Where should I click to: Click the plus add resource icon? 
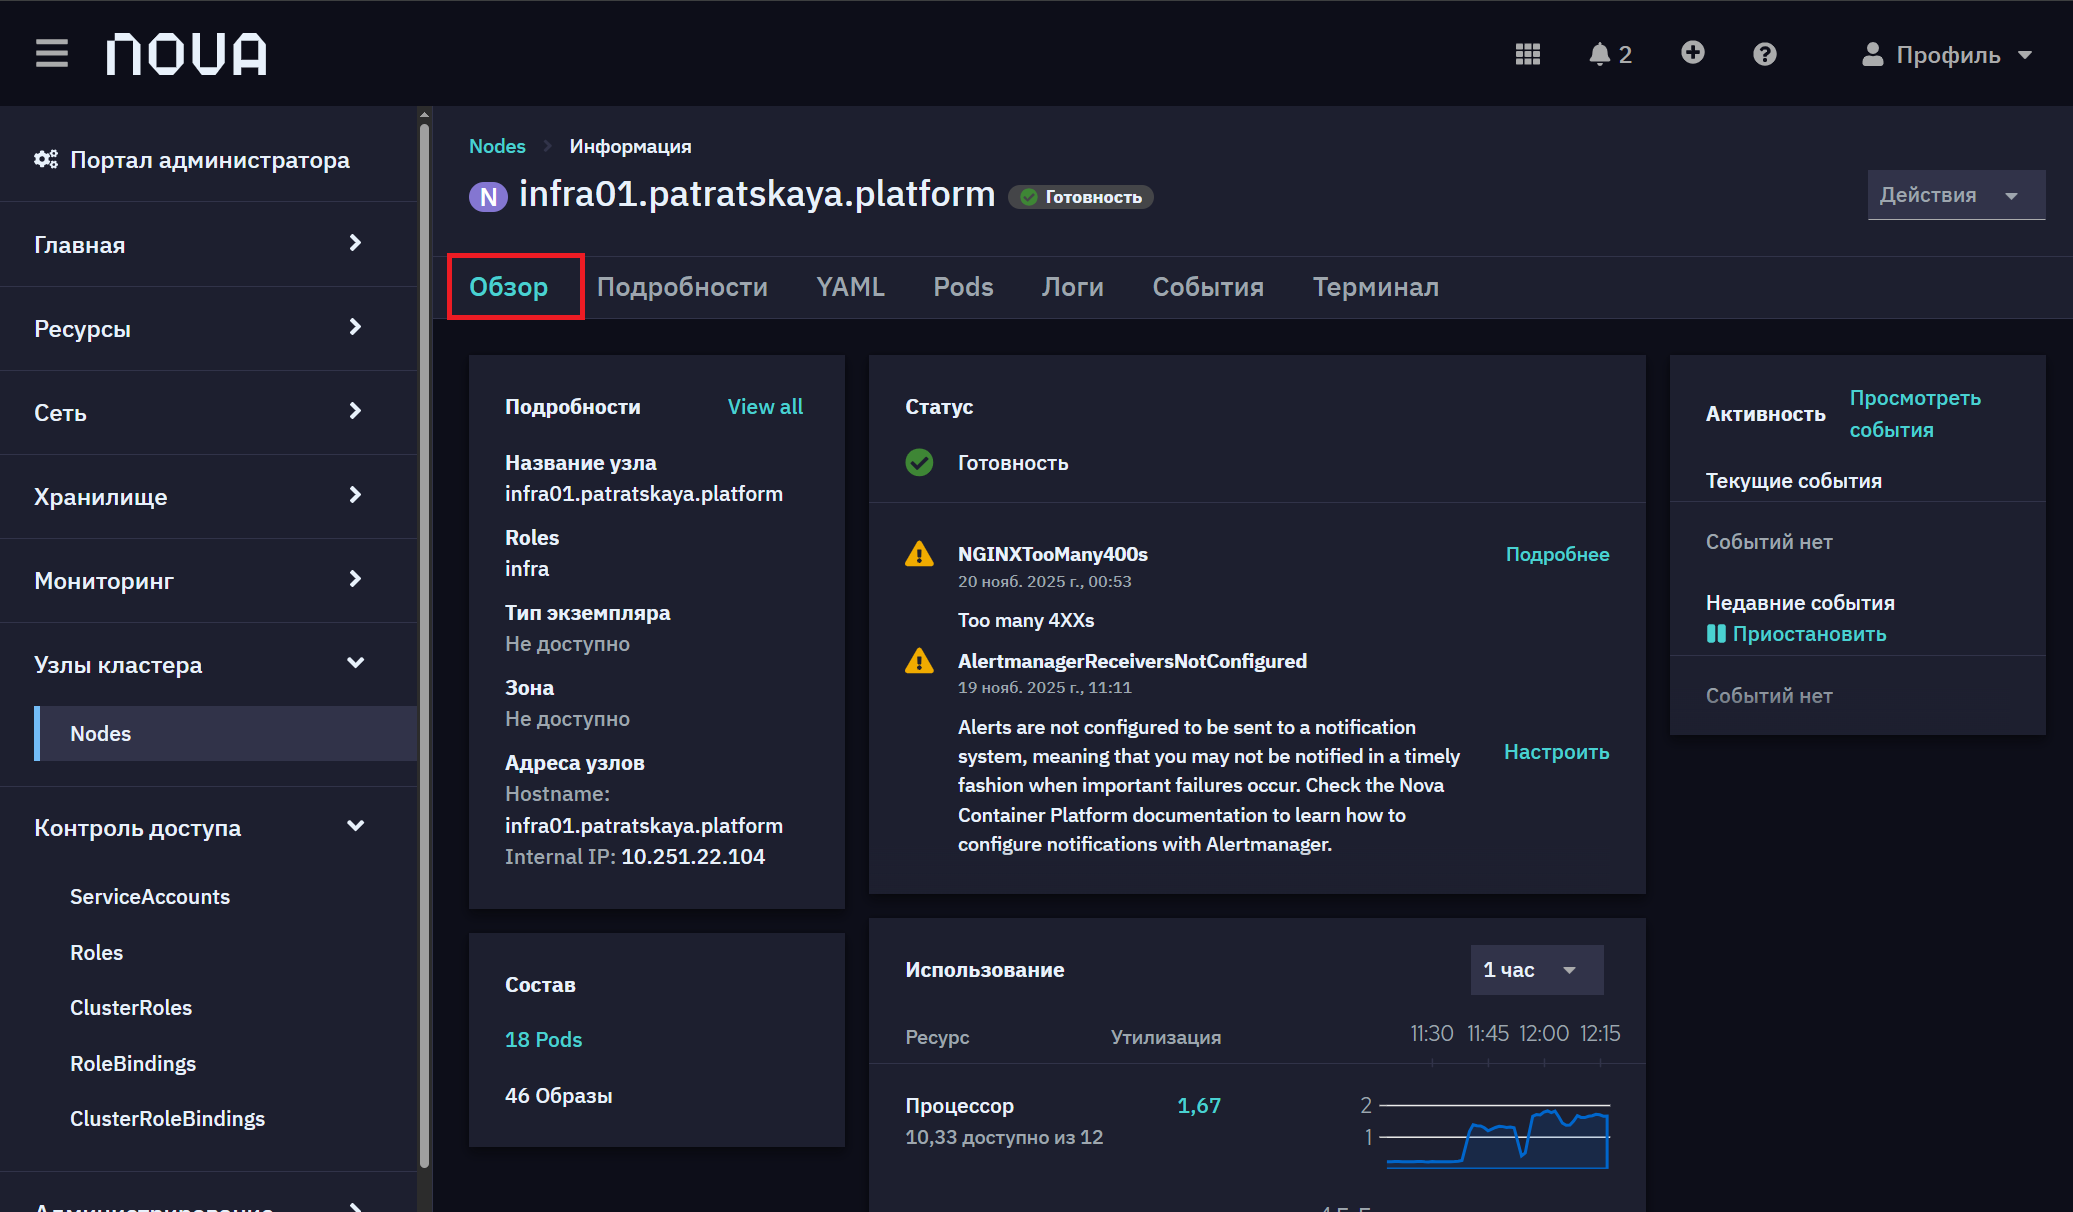[1692, 52]
